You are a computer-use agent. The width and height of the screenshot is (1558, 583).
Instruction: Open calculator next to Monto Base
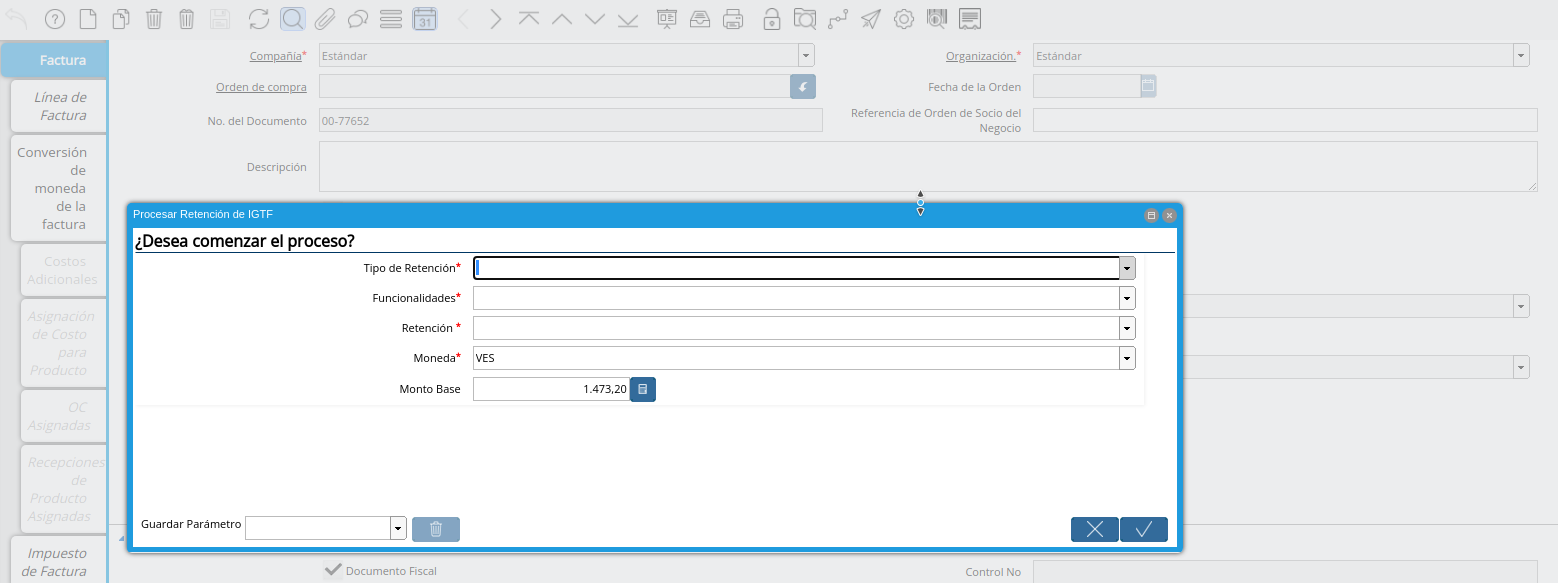[x=643, y=389]
